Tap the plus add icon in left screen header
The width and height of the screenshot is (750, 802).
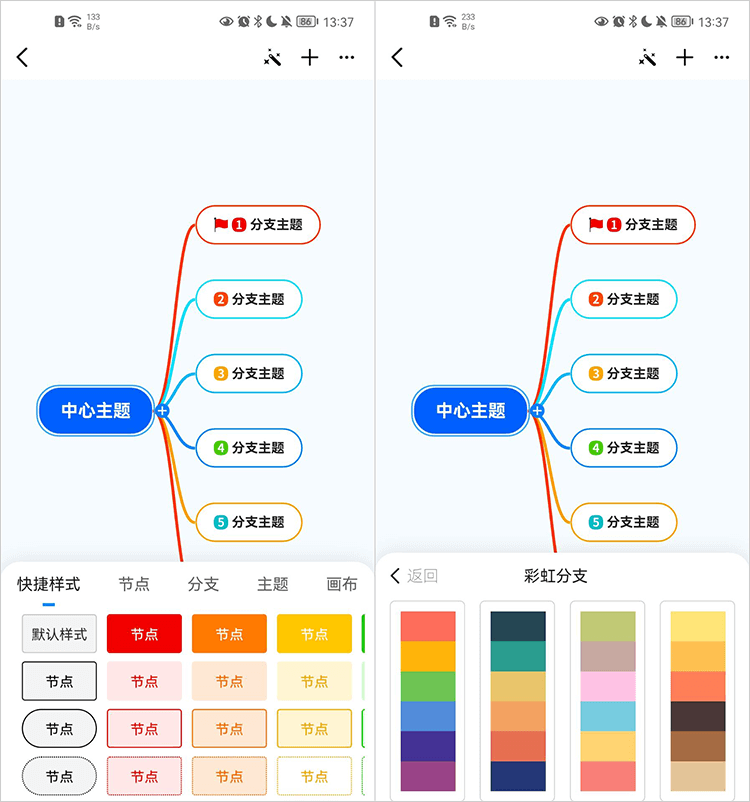tap(310, 58)
